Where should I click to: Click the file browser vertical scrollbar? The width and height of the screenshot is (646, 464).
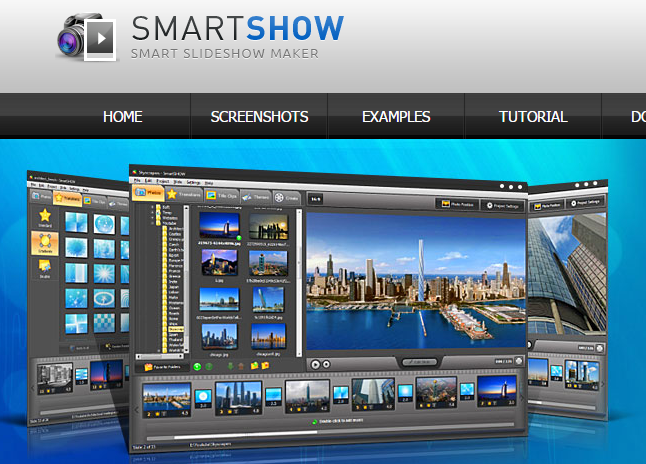pos(299,283)
